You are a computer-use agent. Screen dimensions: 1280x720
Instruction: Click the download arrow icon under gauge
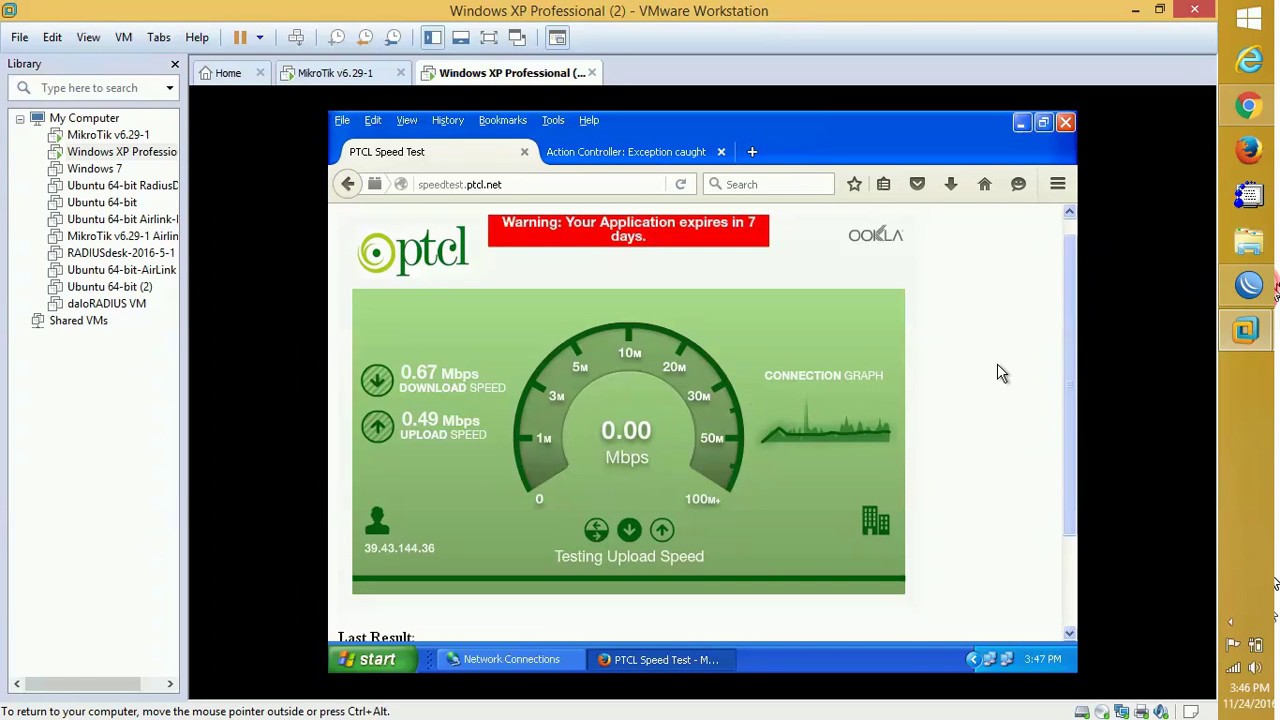pyautogui.click(x=629, y=530)
